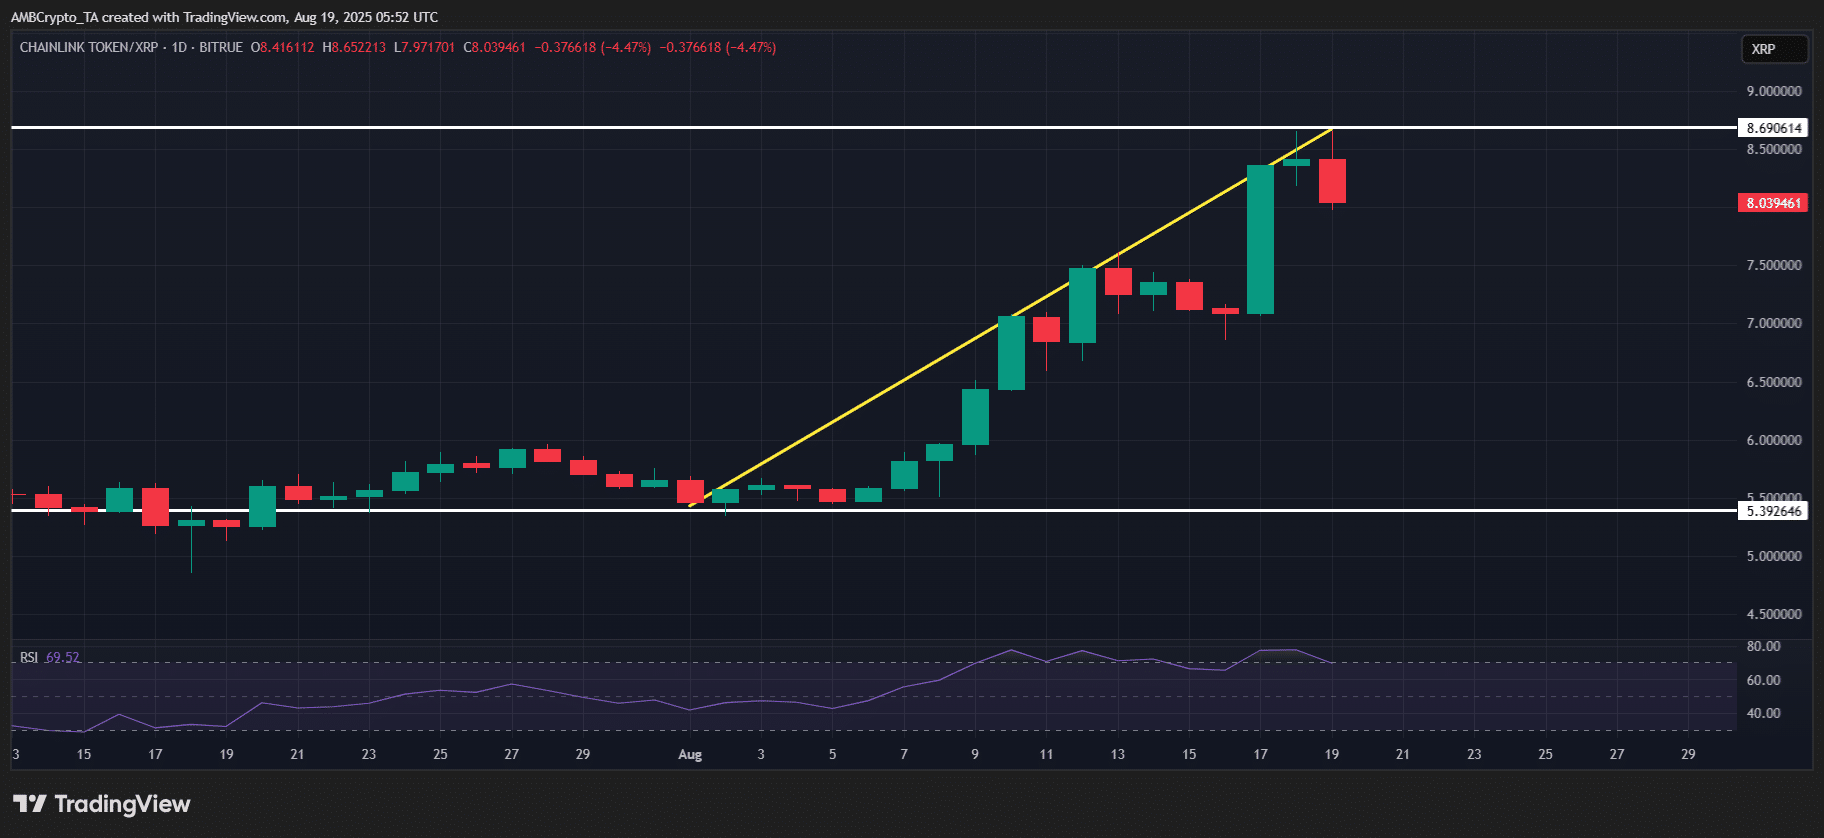
Task: Select the 5.392646 support price label
Action: 1774,511
